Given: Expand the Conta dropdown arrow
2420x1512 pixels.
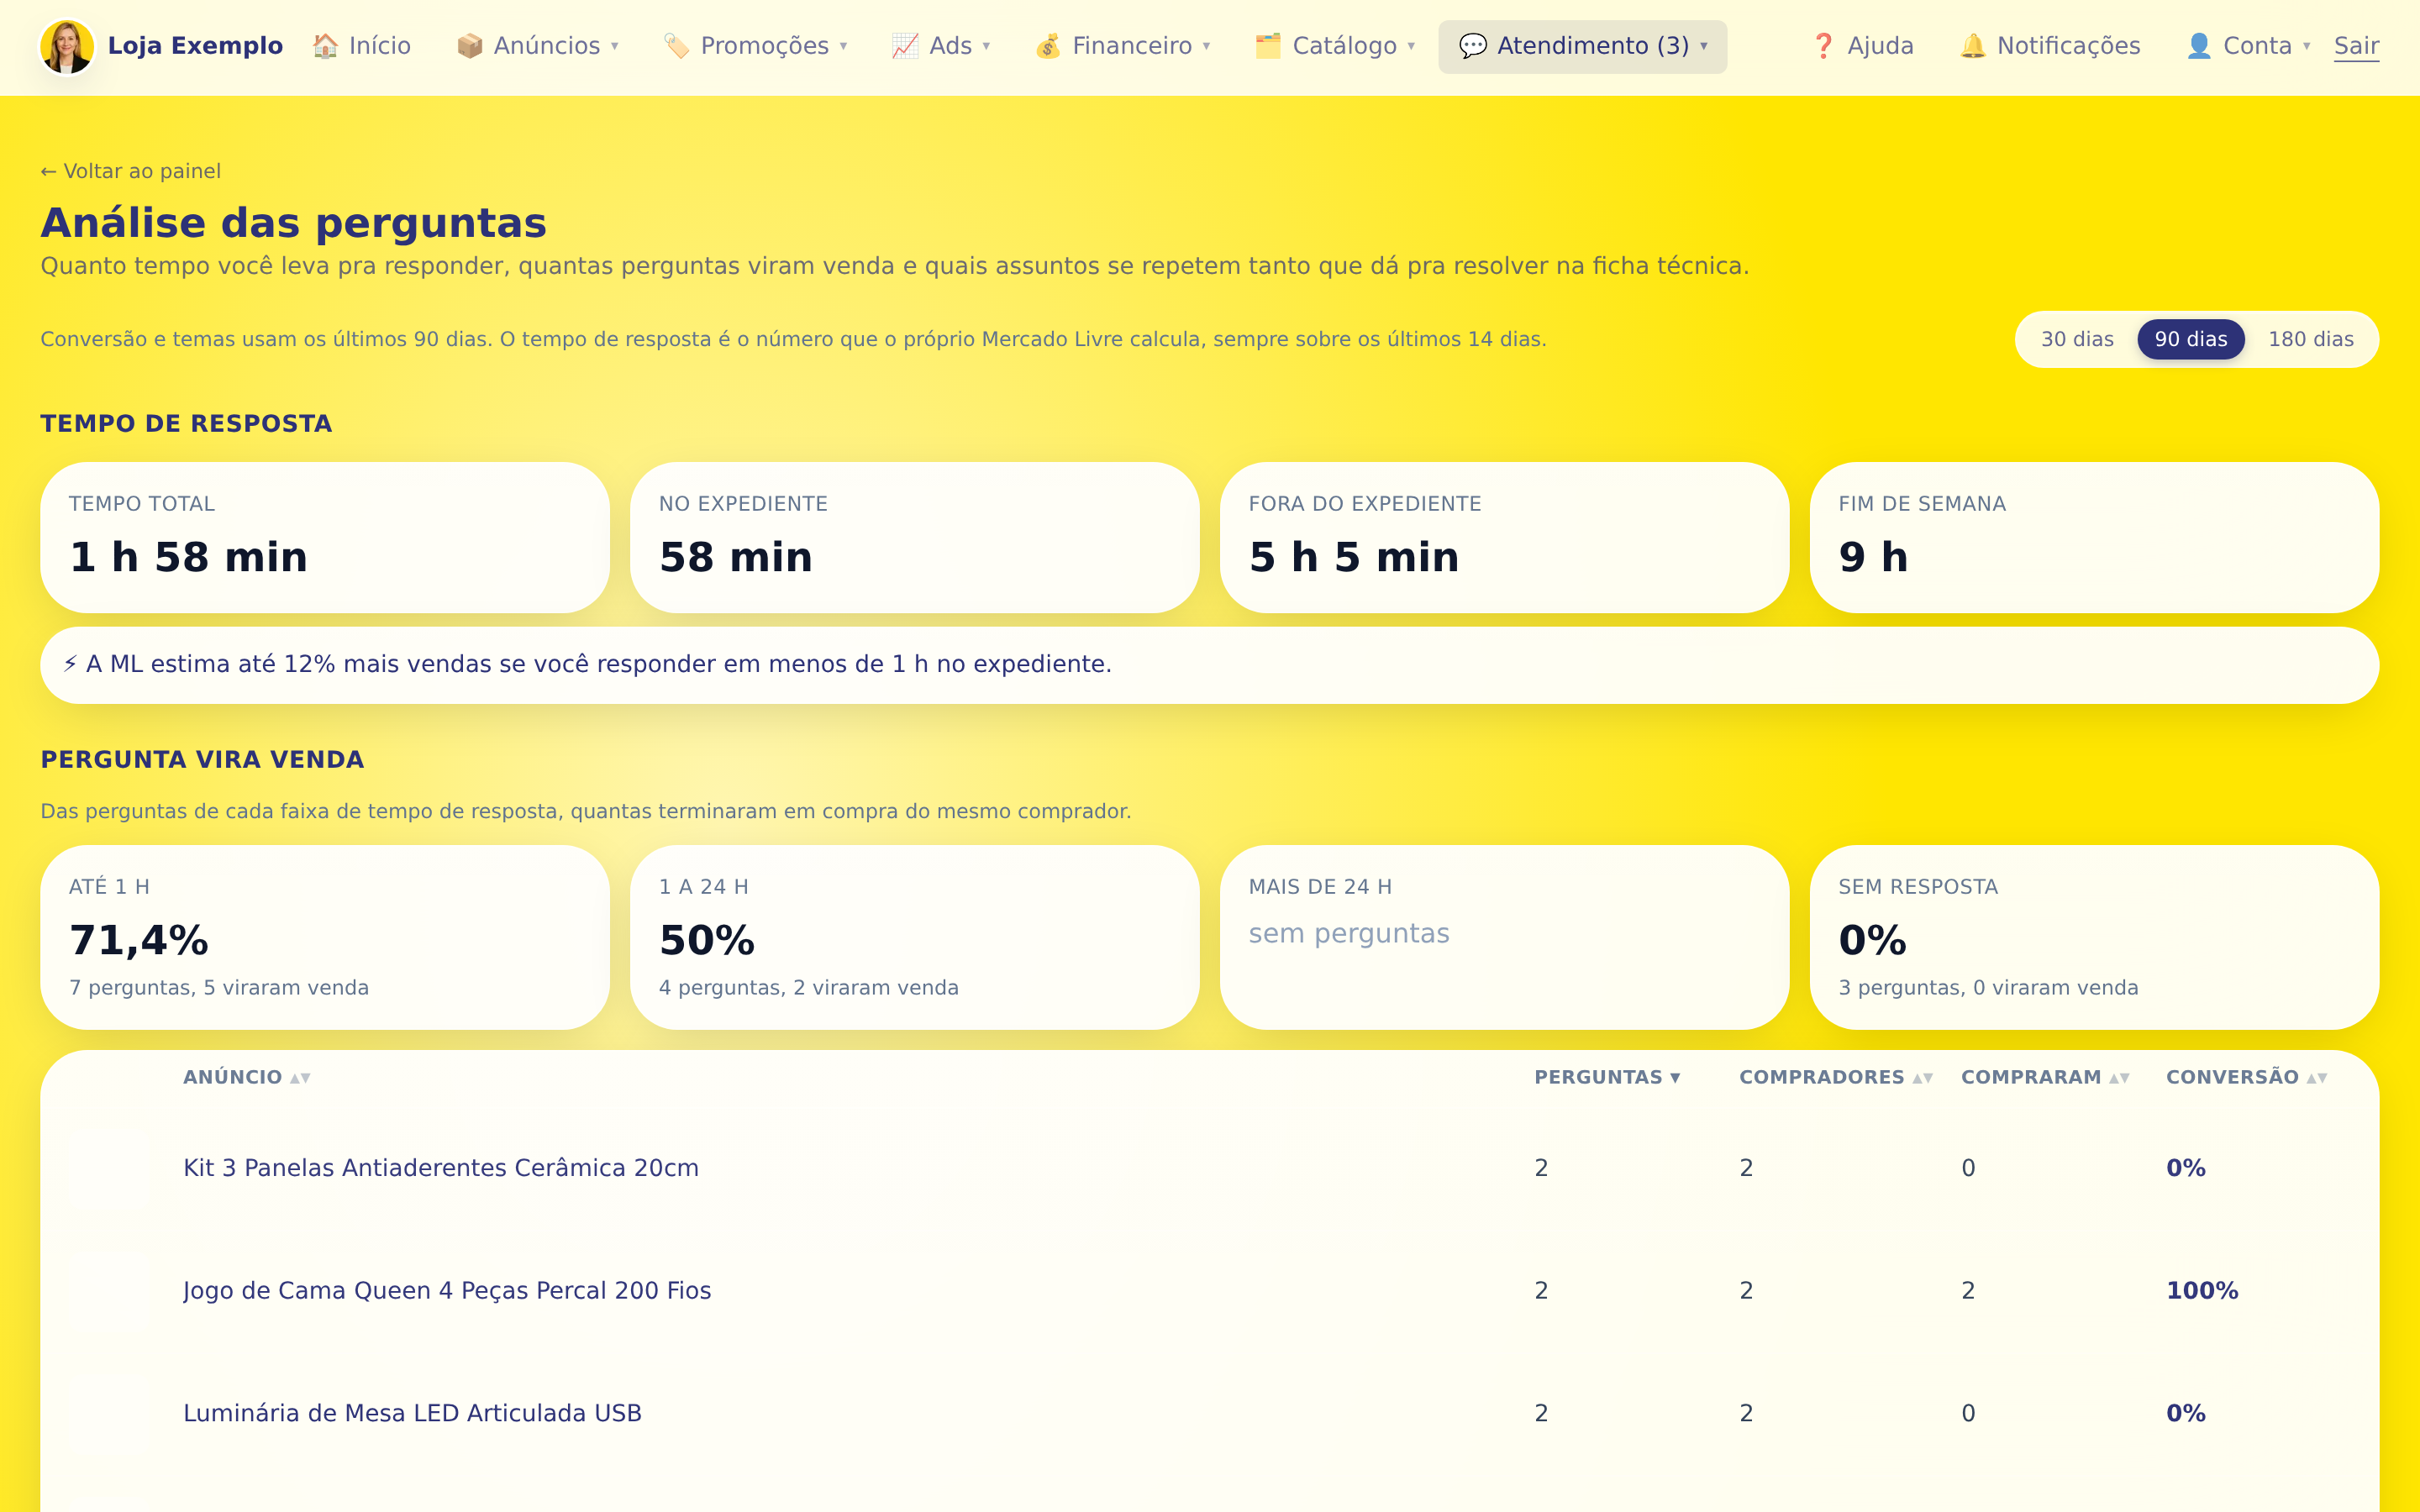Looking at the screenshot, I should [x=2307, y=46].
